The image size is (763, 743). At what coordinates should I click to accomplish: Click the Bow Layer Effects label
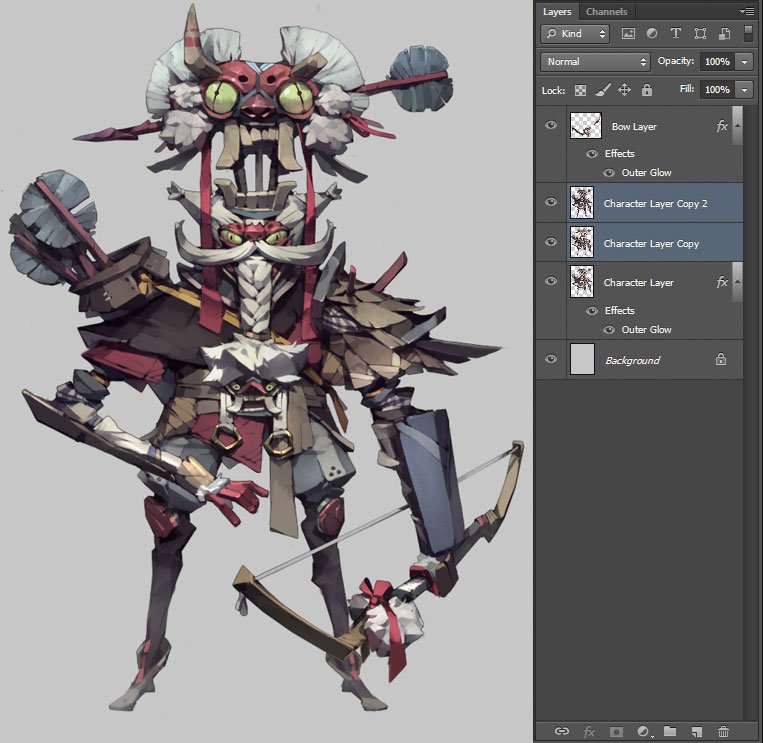coord(619,154)
